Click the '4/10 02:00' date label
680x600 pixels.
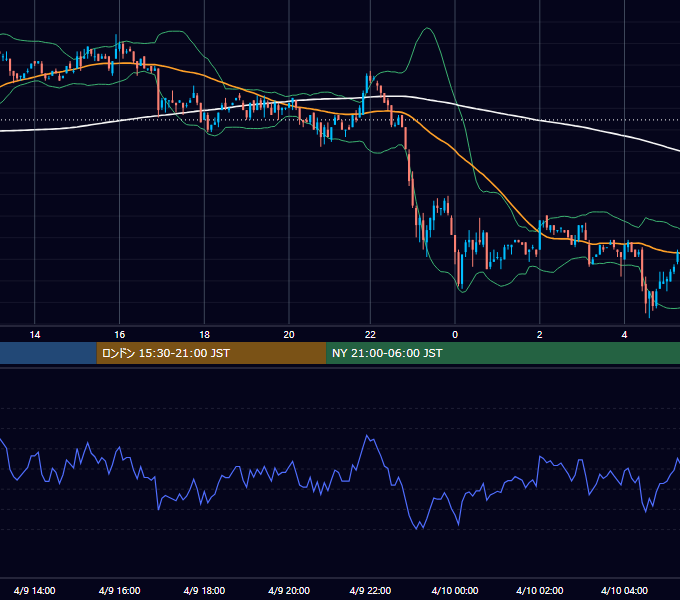tap(539, 590)
